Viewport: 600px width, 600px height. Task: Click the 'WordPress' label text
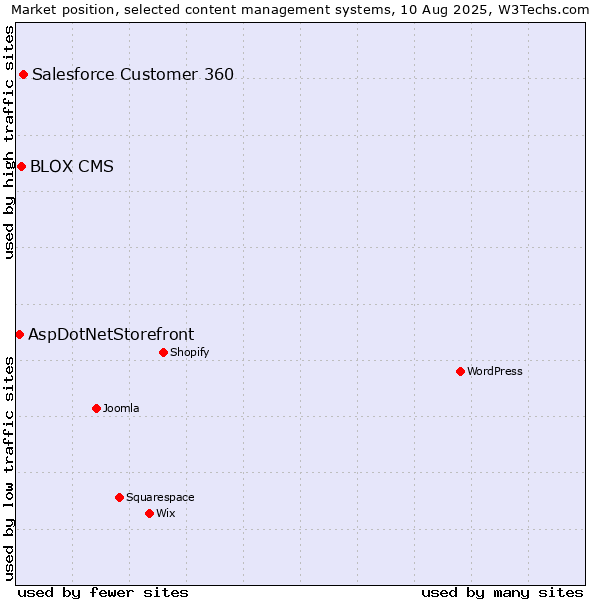495,371
